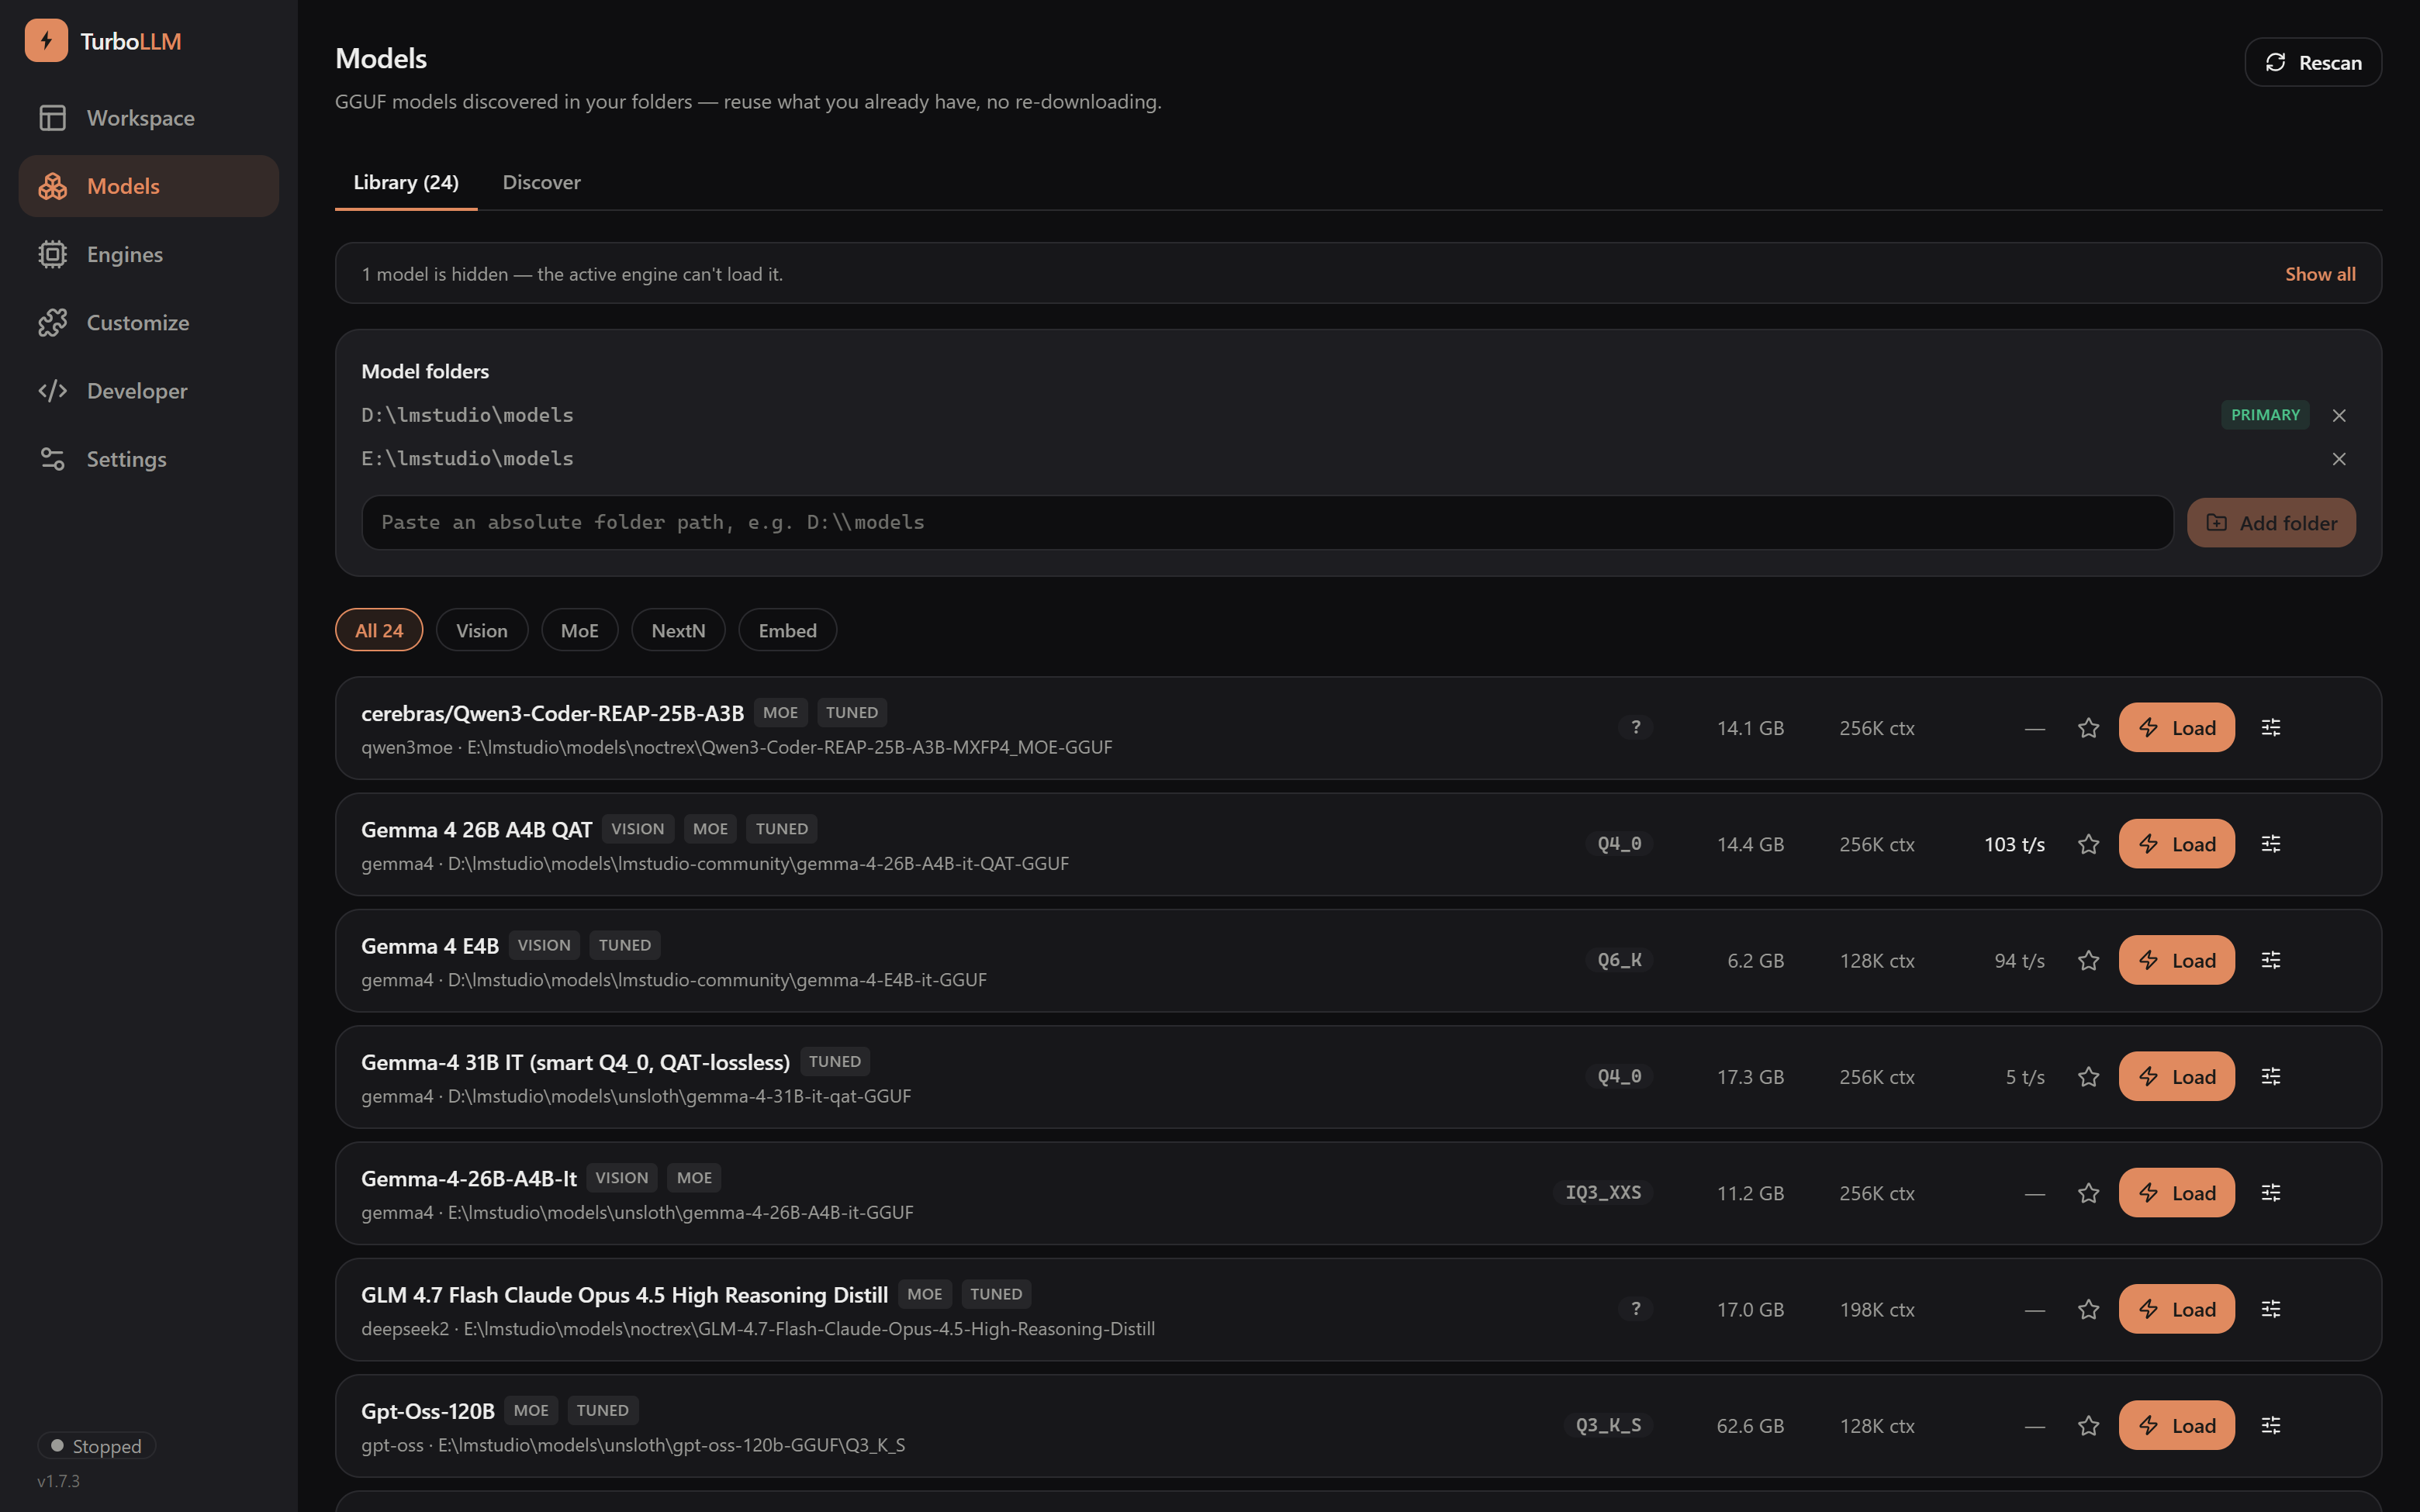Open tuning sliders for Gemma-4 31B IT
This screenshot has height=1512, width=2420.
[x=2271, y=1077]
